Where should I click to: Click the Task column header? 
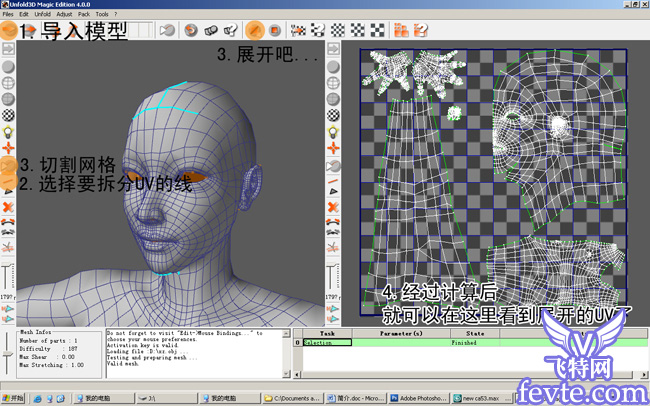pos(327,333)
